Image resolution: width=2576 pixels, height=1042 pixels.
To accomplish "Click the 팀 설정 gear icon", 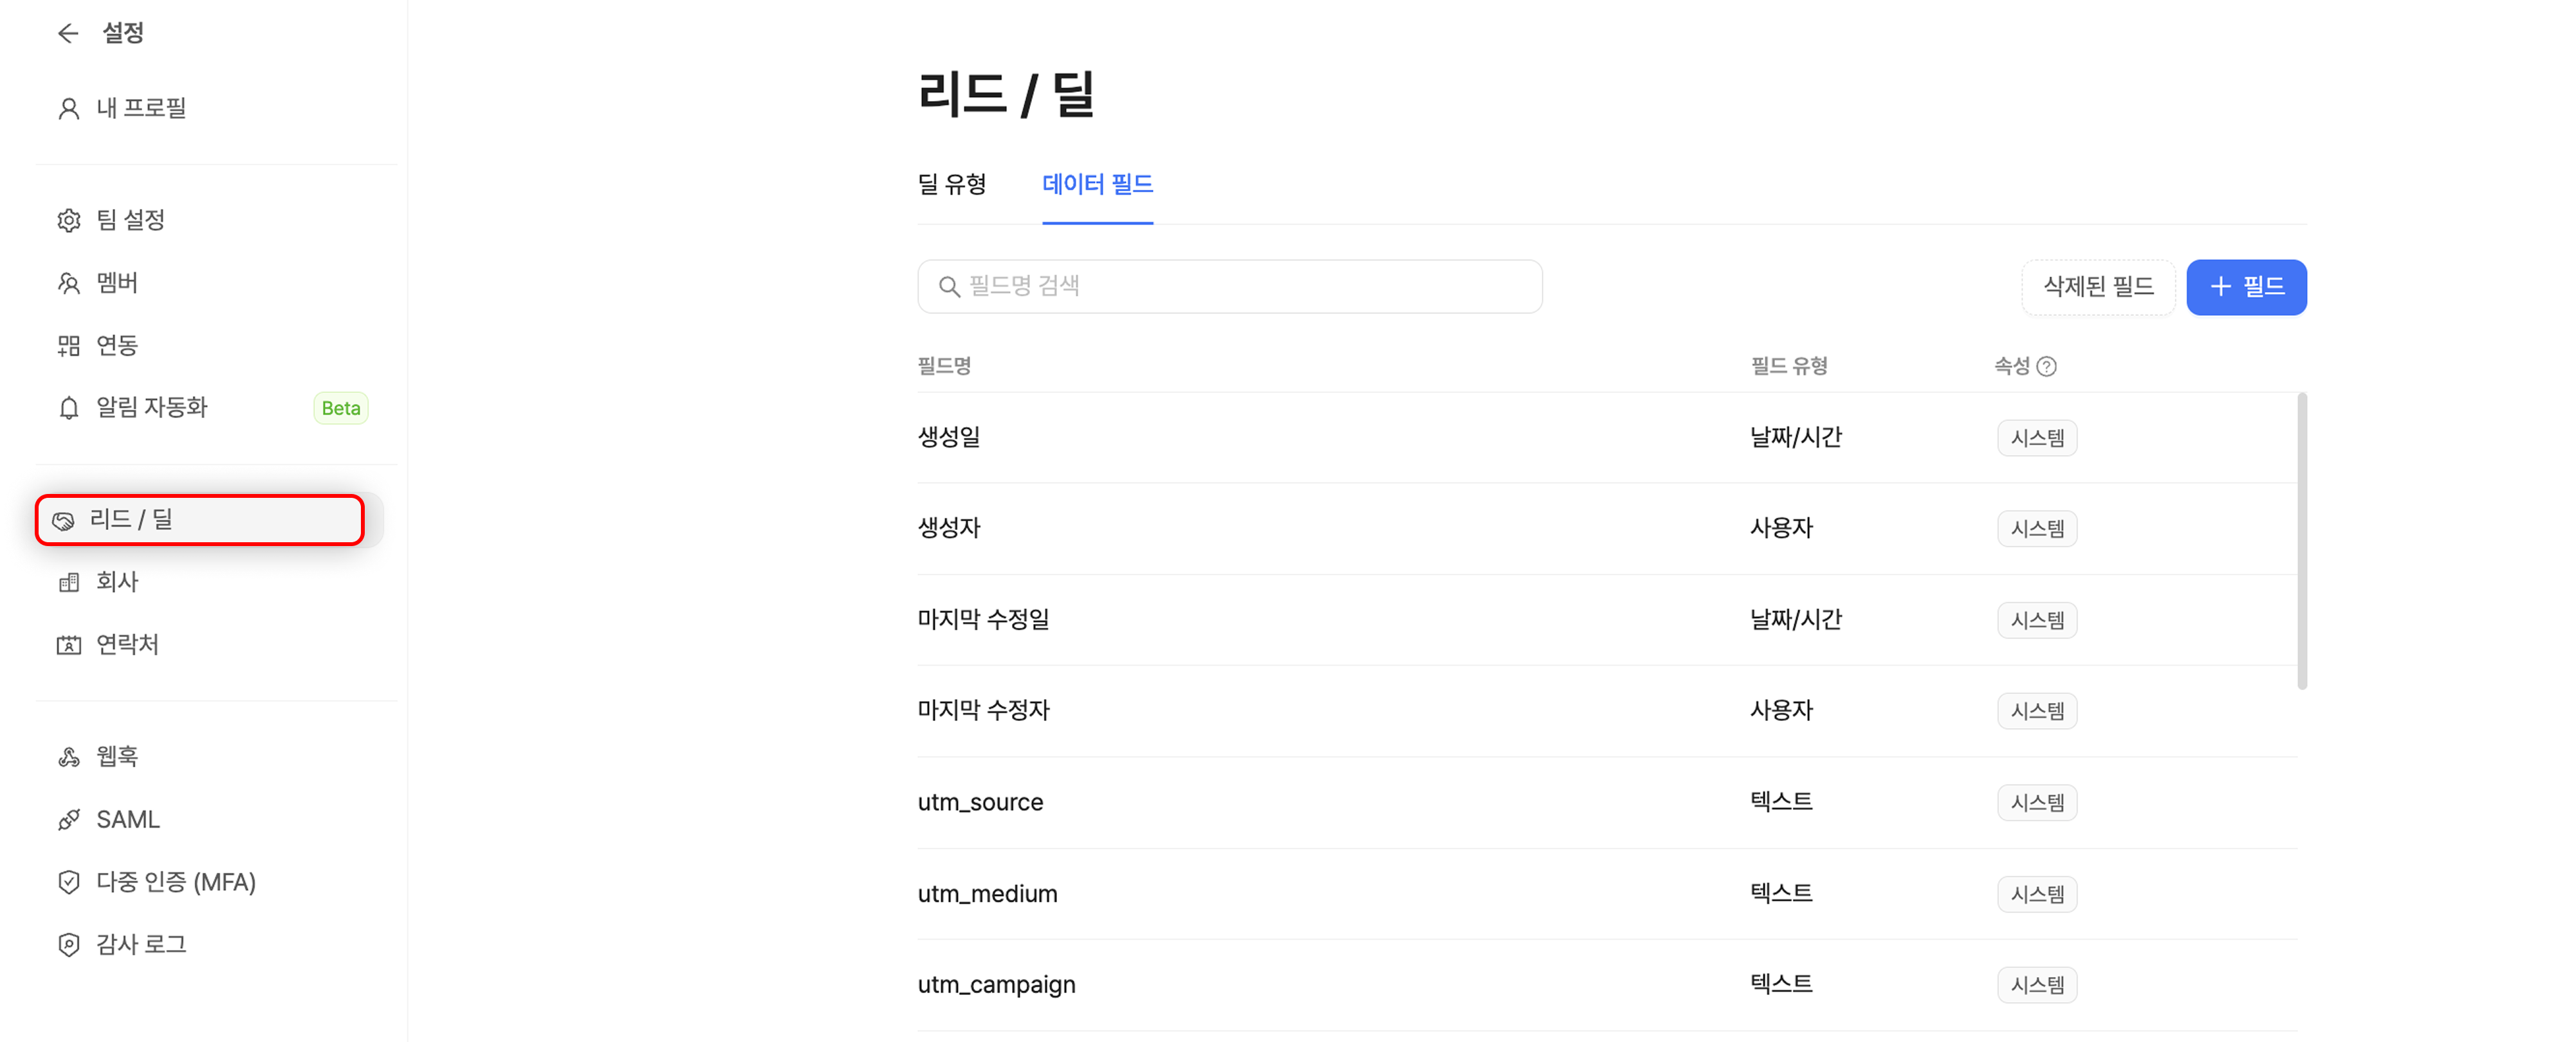I will (x=69, y=221).
